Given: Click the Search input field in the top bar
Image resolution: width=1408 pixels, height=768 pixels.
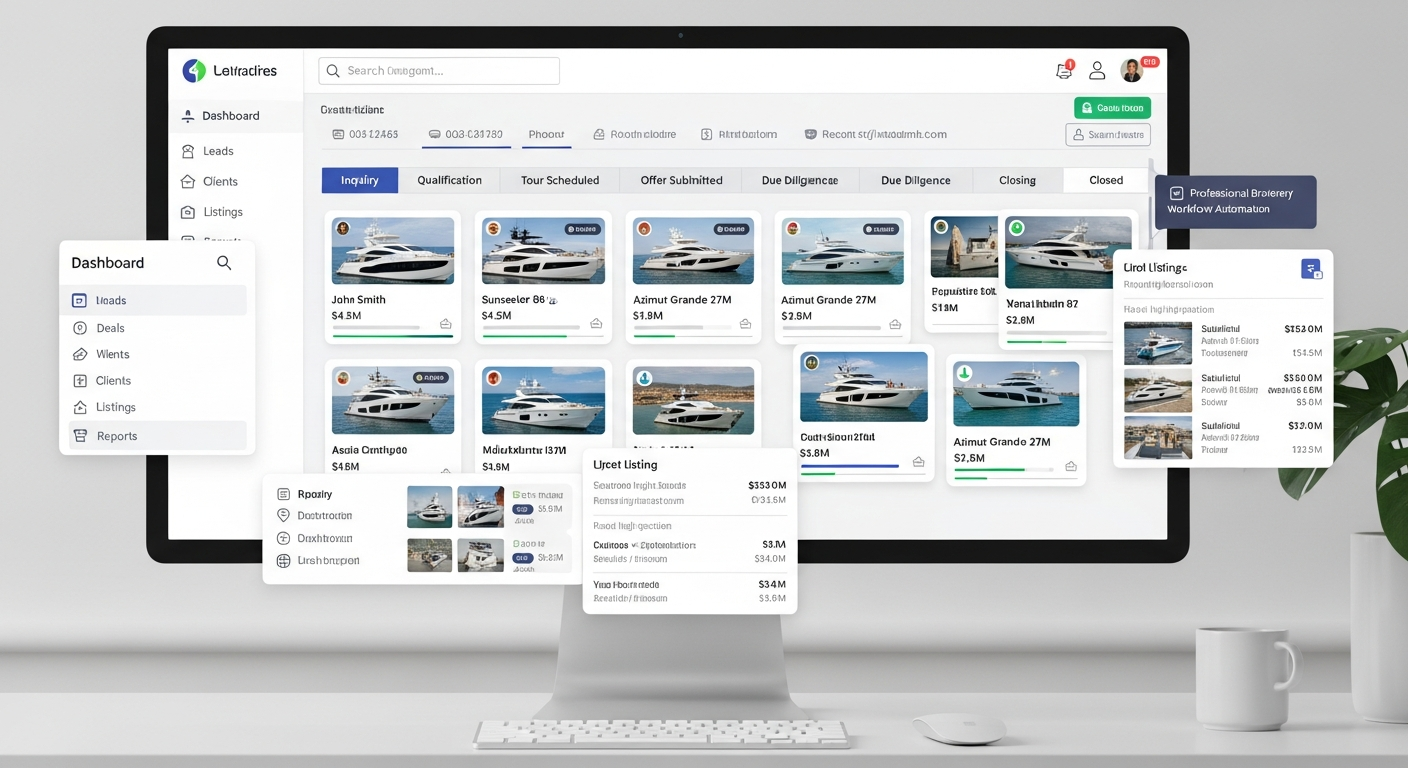Looking at the screenshot, I should 439,71.
